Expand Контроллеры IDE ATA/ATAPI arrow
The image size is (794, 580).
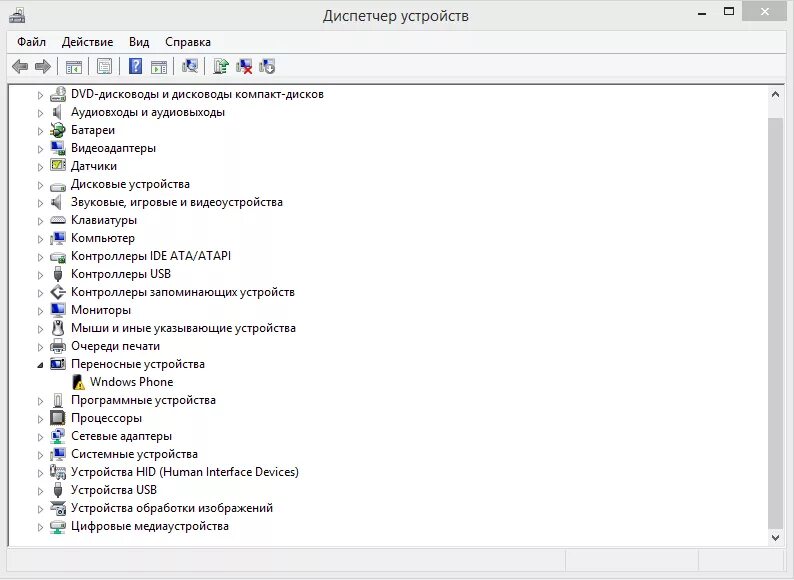click(41, 257)
